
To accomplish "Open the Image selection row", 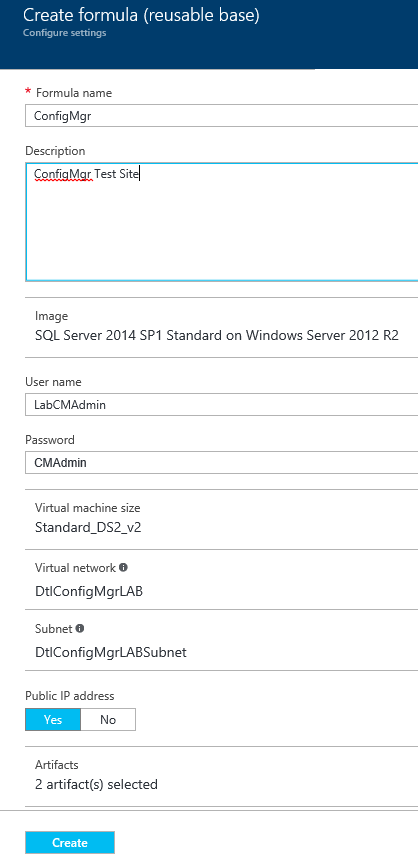I will pyautogui.click(x=222, y=327).
